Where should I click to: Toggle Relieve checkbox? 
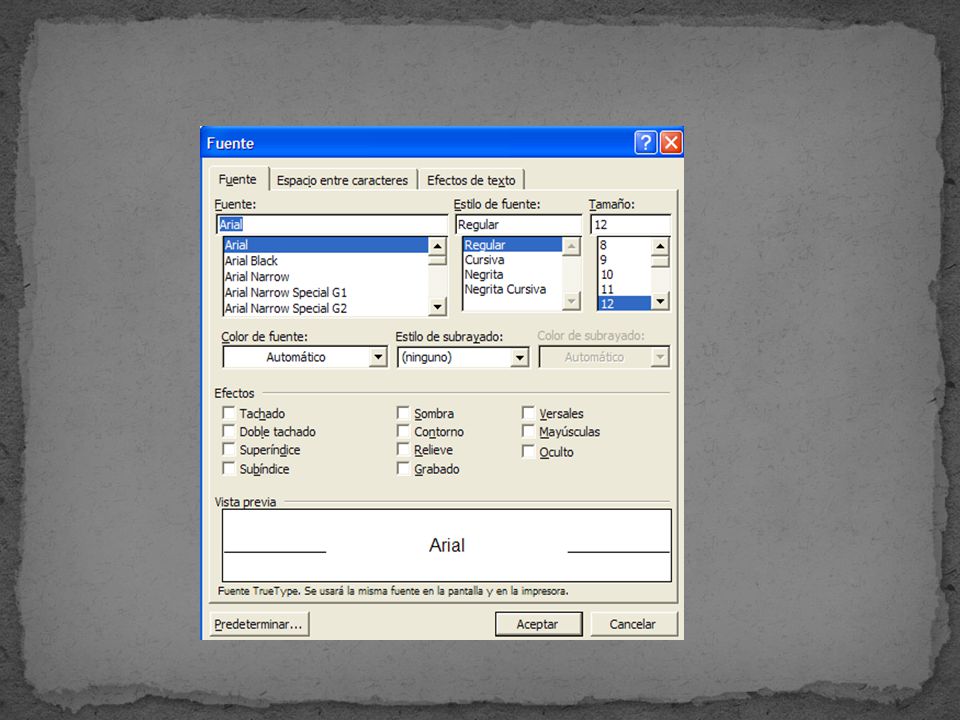pos(403,449)
